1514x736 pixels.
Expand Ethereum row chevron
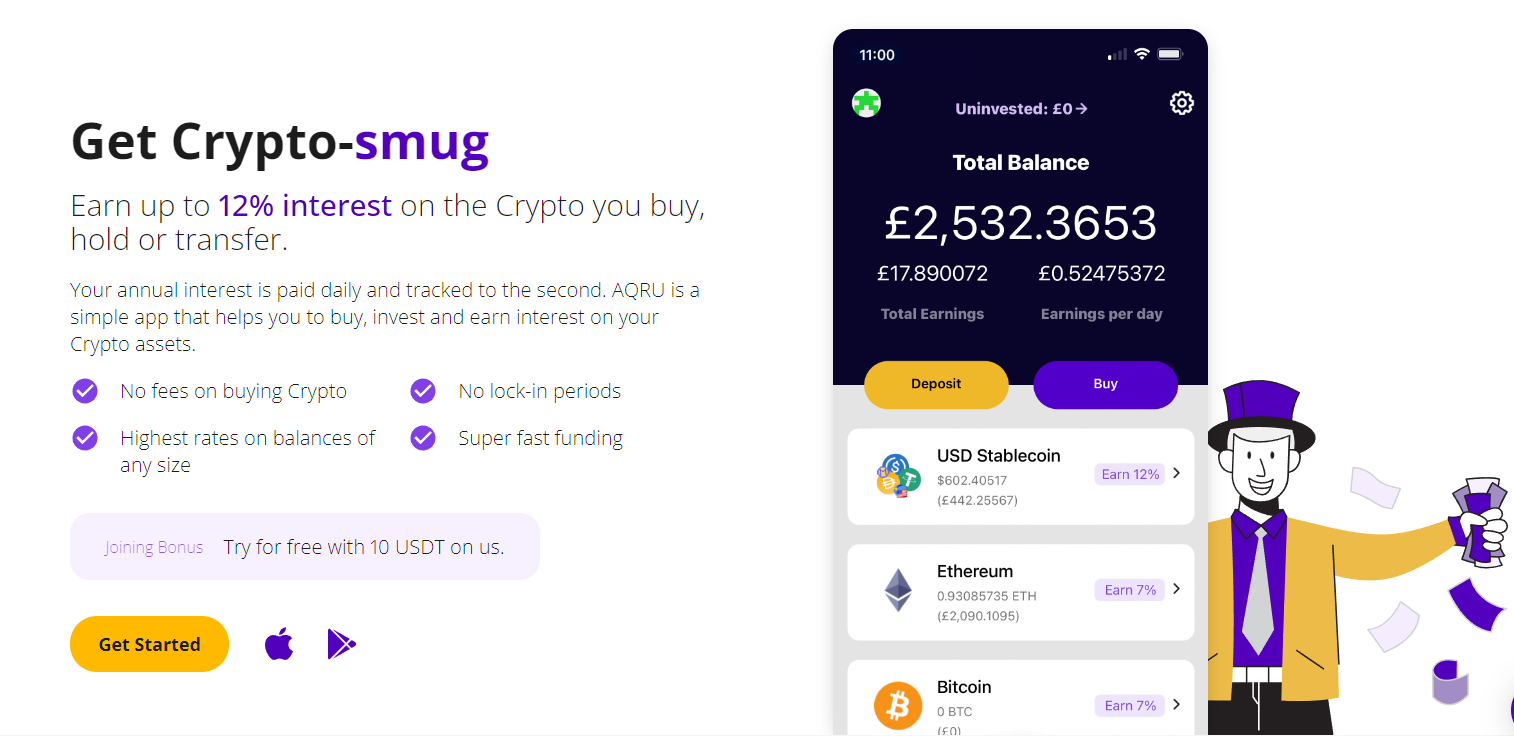click(x=1176, y=589)
